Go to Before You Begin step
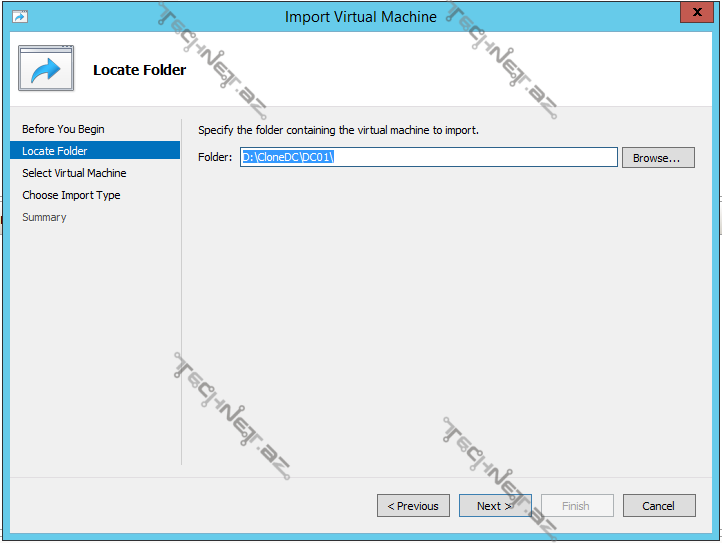Screen dimensions: 722x543 click(63, 129)
